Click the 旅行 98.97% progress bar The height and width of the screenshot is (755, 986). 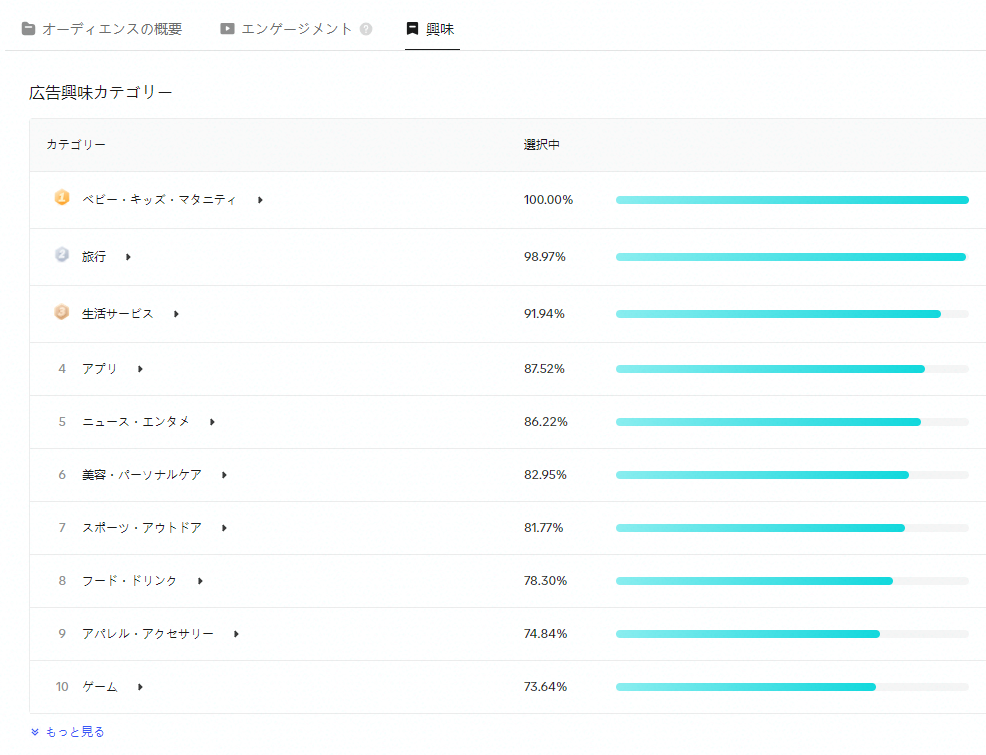[790, 257]
